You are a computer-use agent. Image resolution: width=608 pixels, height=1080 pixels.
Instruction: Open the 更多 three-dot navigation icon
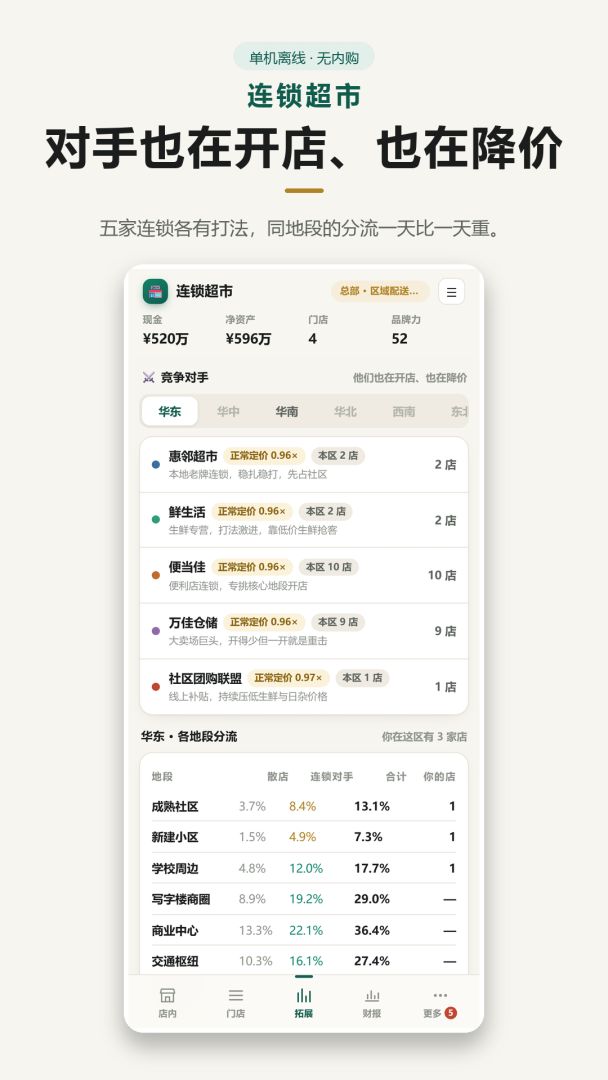pos(440,995)
